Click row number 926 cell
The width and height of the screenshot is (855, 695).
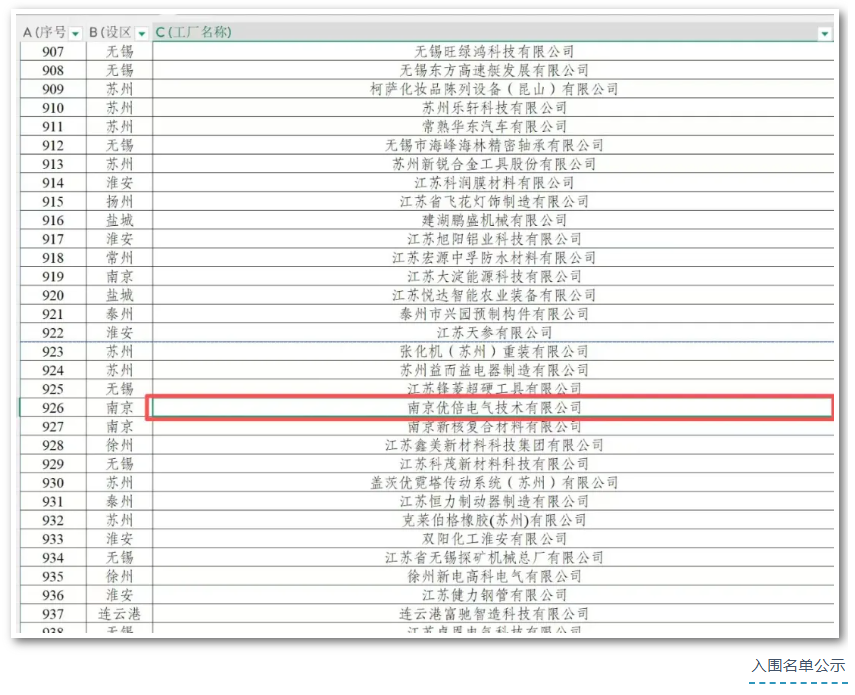(x=53, y=408)
